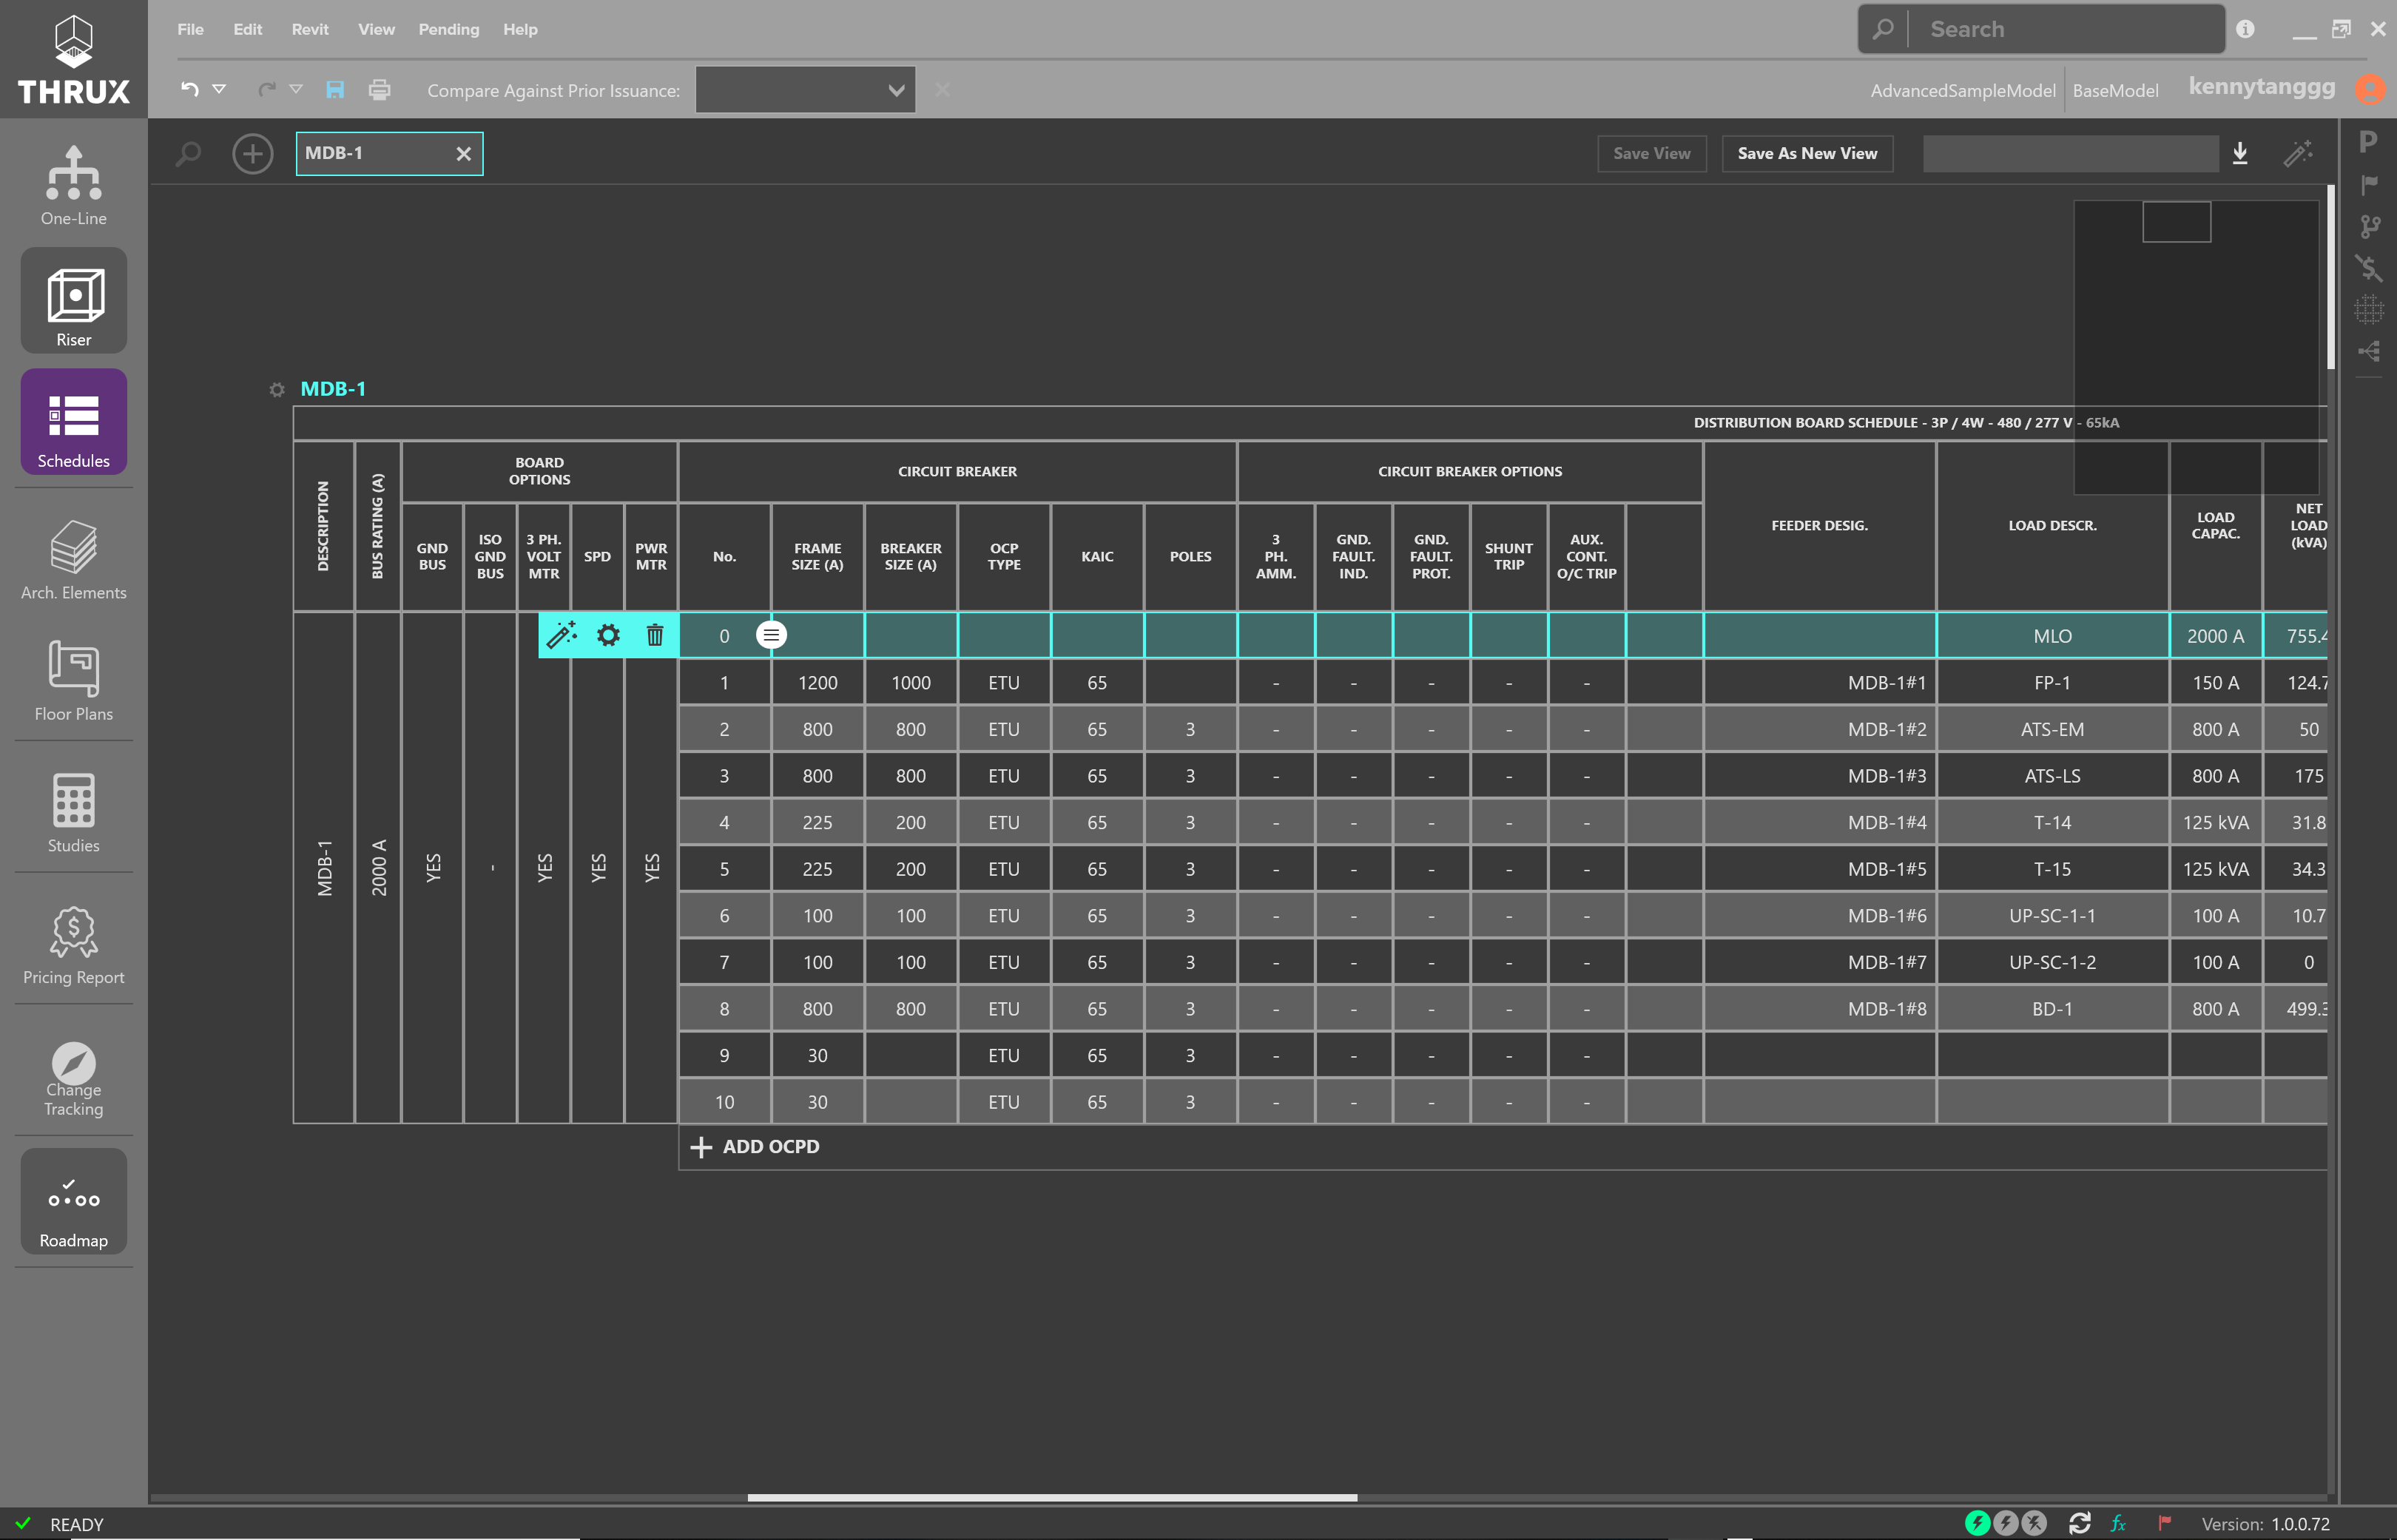The height and width of the screenshot is (1540, 2397).
Task: Open the File menu
Action: coord(190,29)
